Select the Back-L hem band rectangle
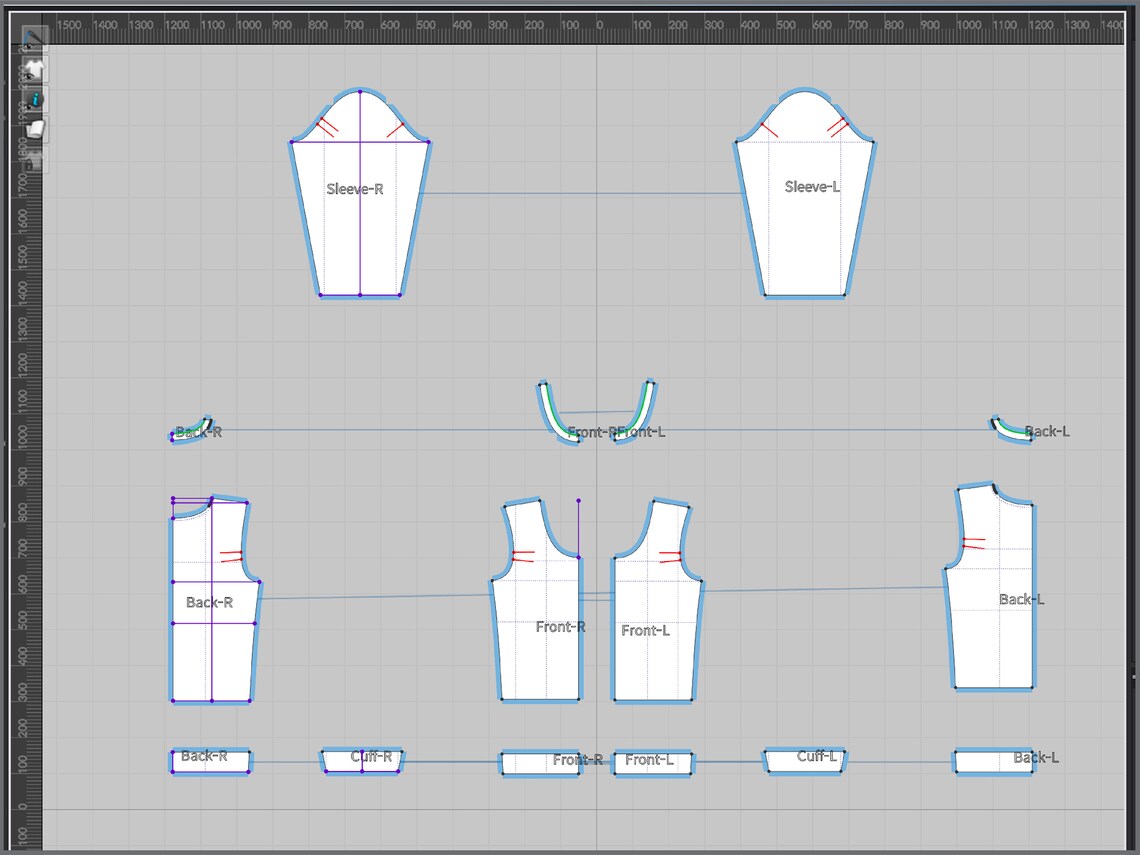Screen dimensions: 1140x855 (x=993, y=762)
